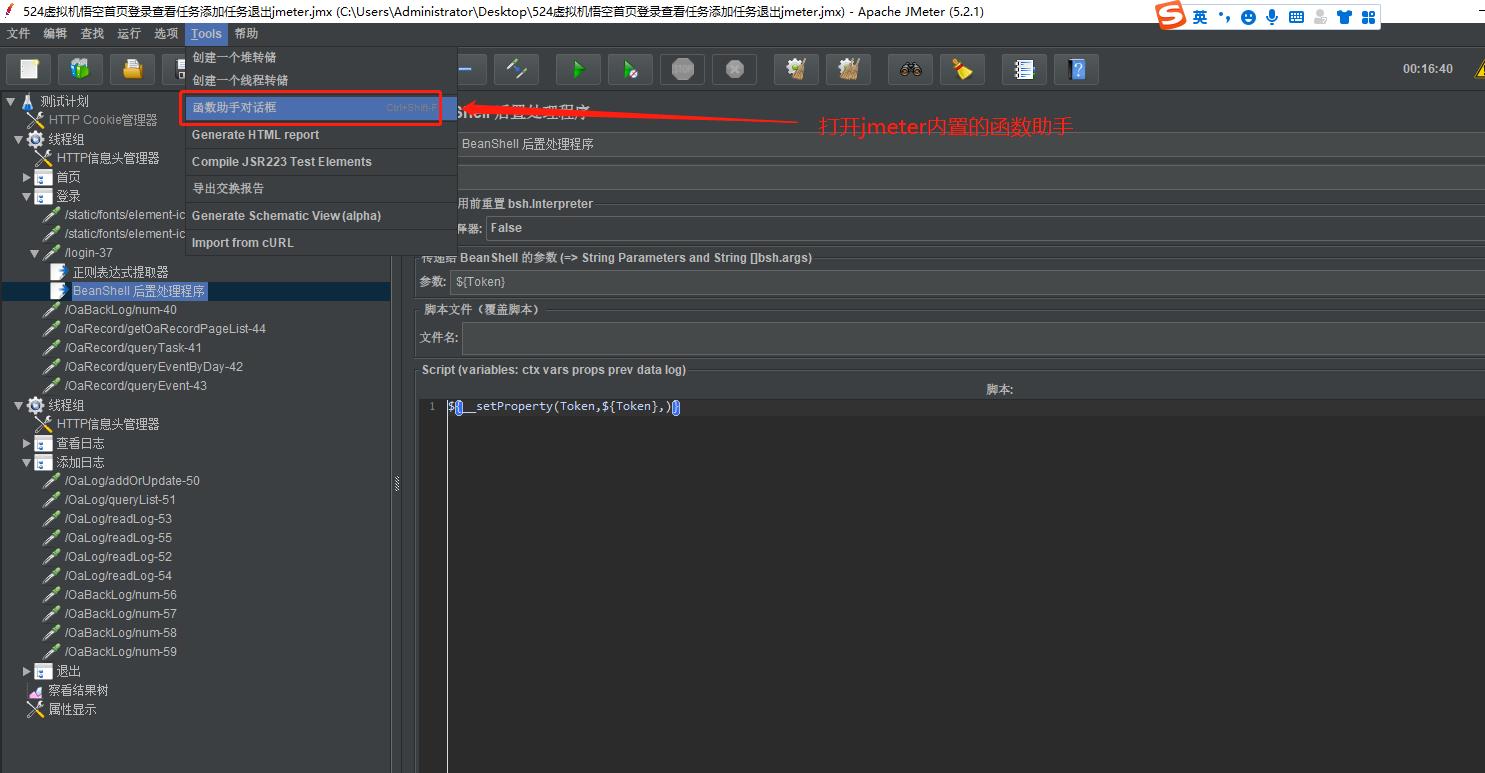This screenshot has width=1485, height=773.
Task: Click the Help question-mark toolbar icon
Action: pyautogui.click(x=1076, y=69)
